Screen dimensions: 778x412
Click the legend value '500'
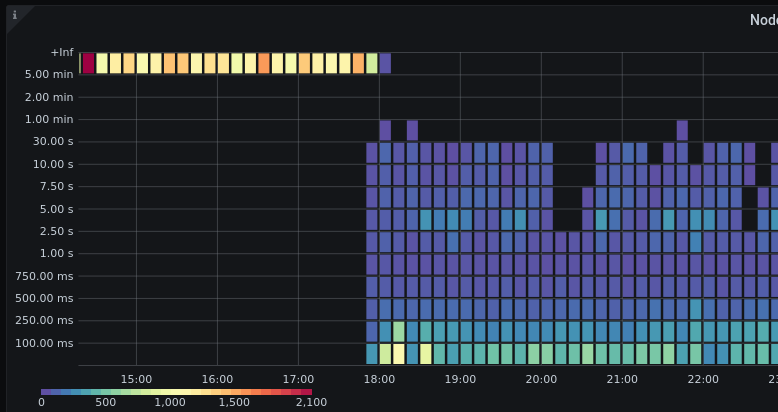106,402
